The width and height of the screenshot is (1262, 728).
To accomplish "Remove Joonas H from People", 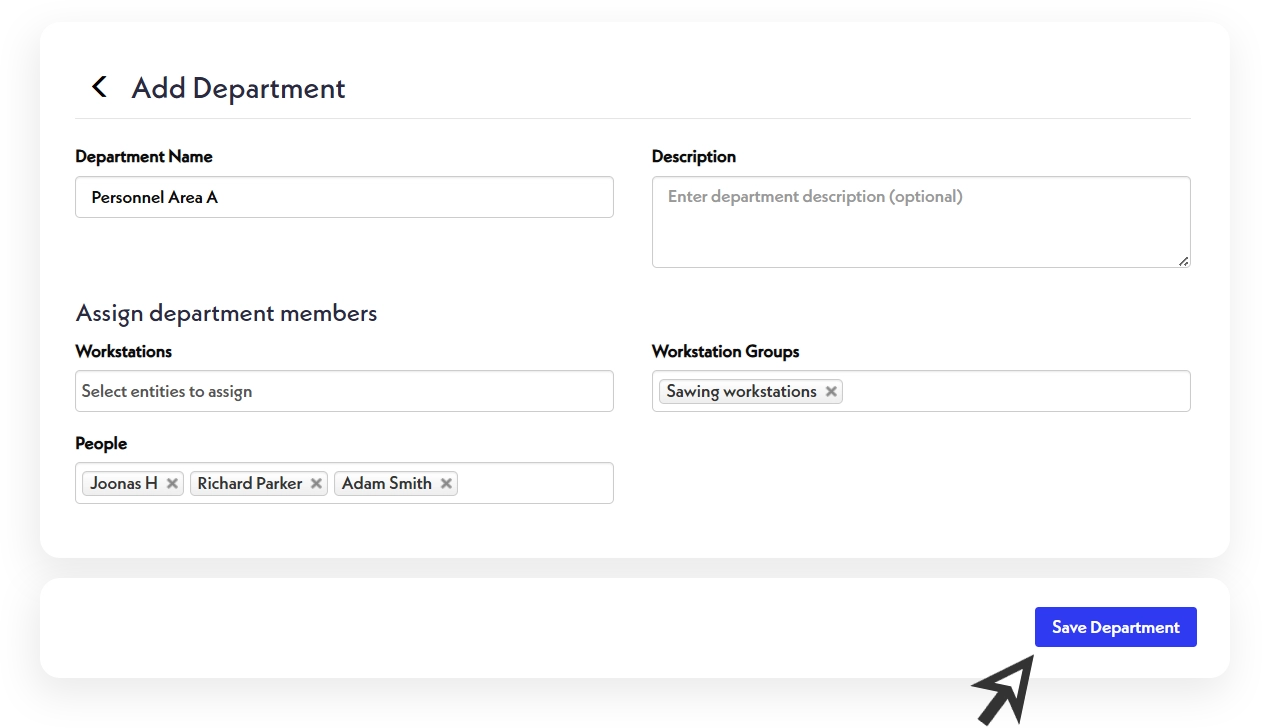I will (x=172, y=483).
